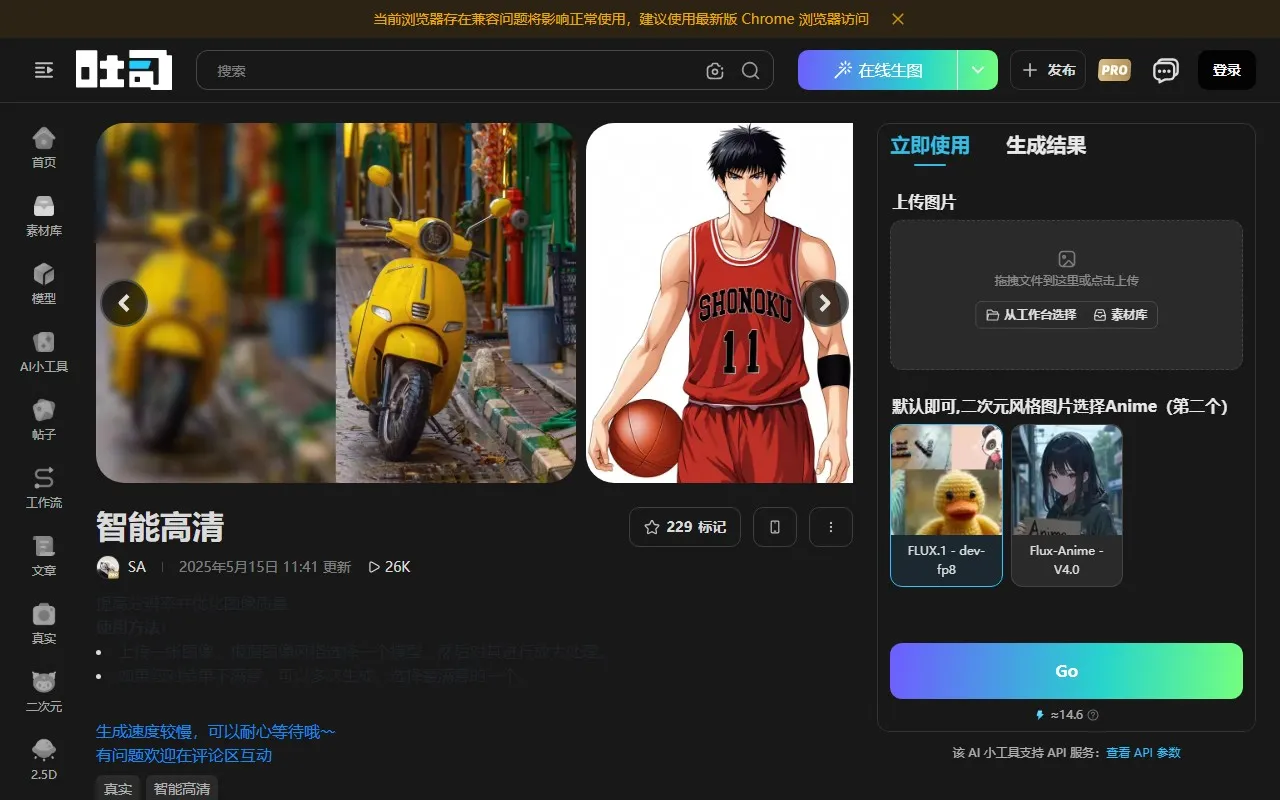Toggle the 229 标记 bookmark button
The width and height of the screenshot is (1280, 800).
(x=684, y=527)
